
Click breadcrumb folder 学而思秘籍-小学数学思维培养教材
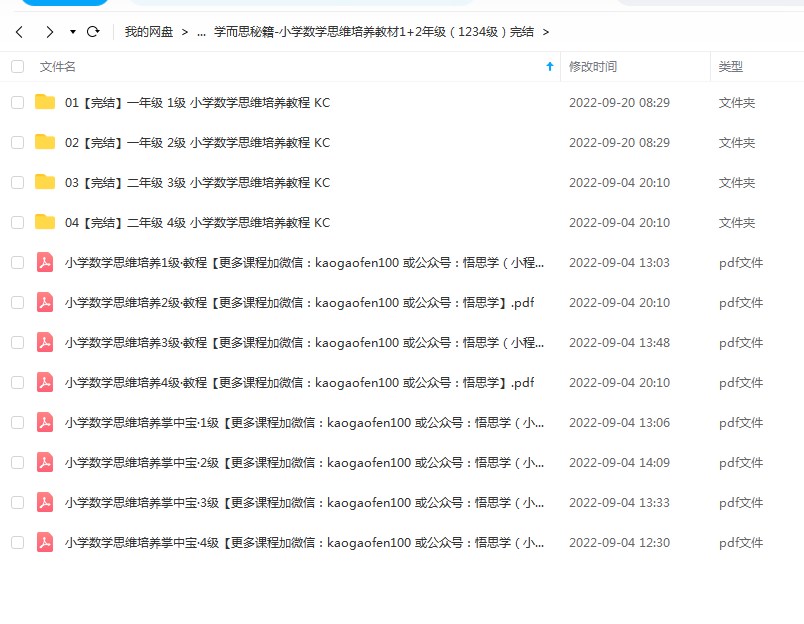click(374, 32)
